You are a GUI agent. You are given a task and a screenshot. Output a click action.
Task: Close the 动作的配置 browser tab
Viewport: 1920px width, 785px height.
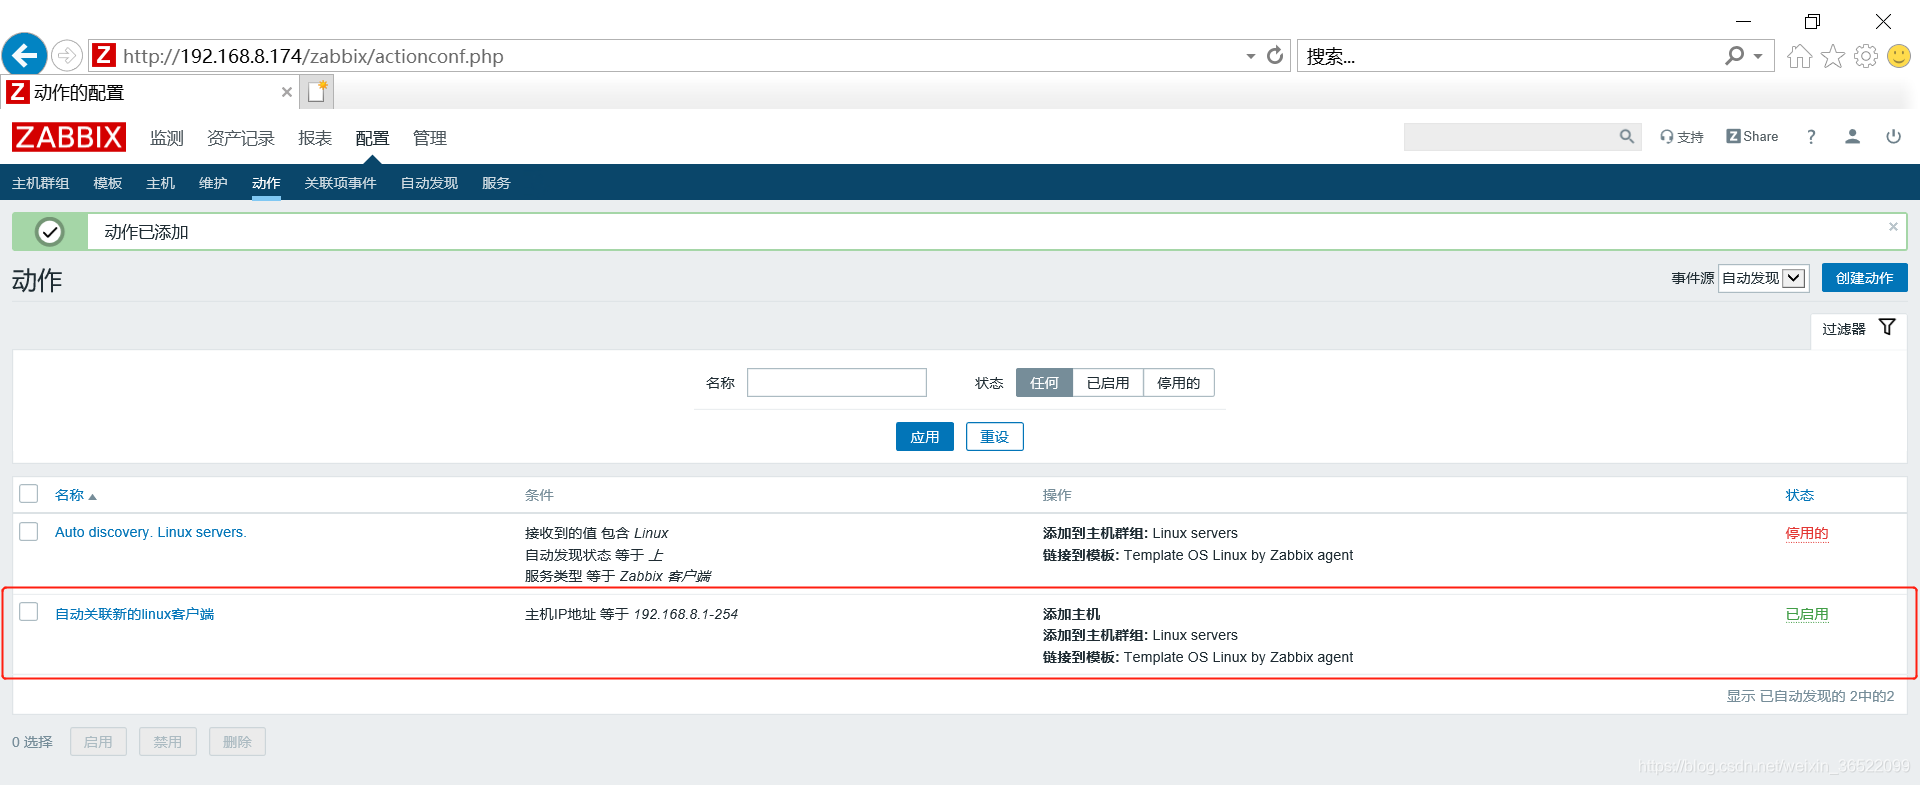tap(287, 92)
